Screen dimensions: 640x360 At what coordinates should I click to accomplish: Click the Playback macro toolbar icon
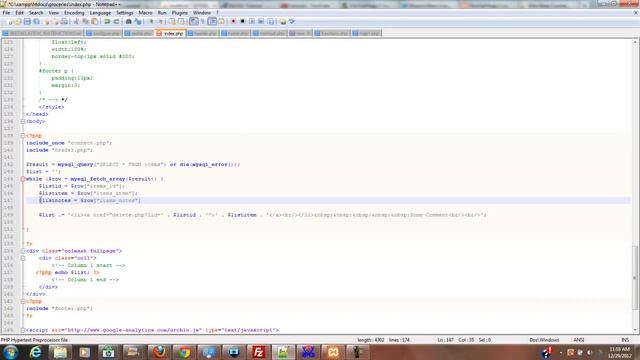click(252, 21)
